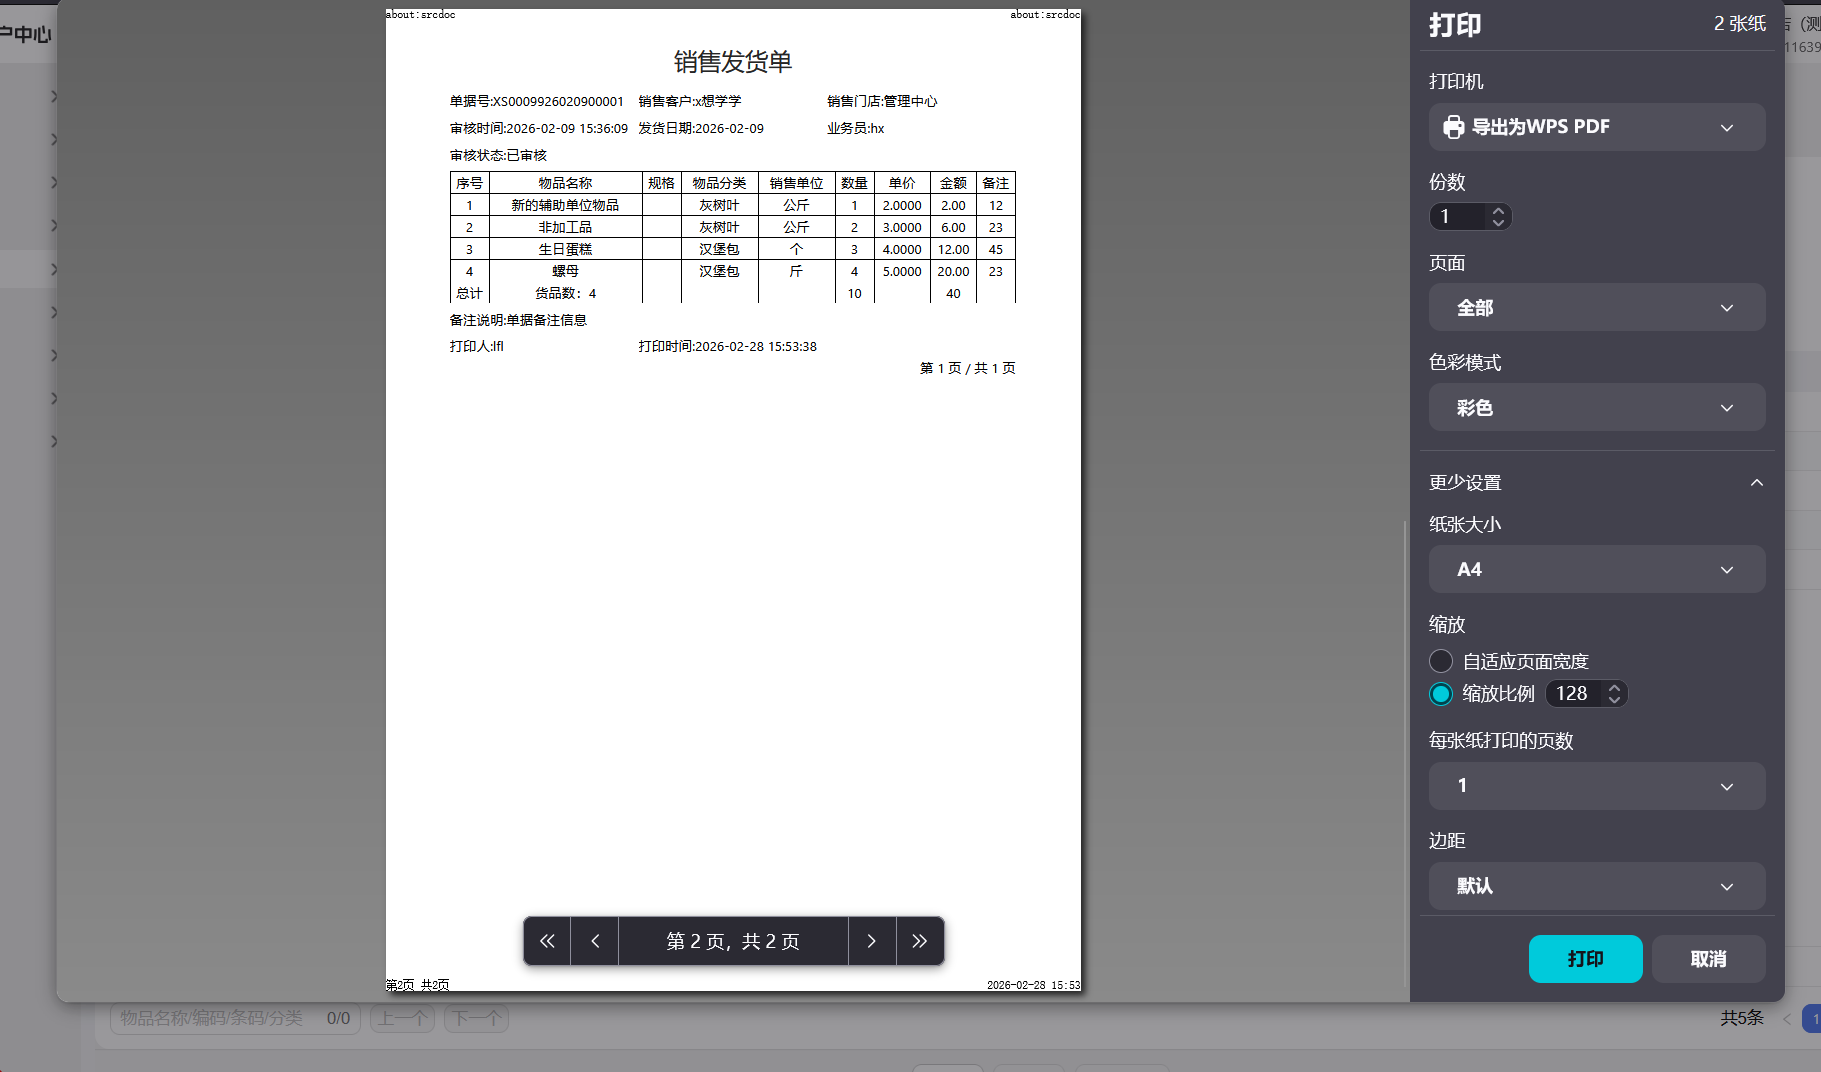The width and height of the screenshot is (1821, 1072).
Task: Click the 新的辅助单位物品 table cell
Action: click(x=565, y=205)
